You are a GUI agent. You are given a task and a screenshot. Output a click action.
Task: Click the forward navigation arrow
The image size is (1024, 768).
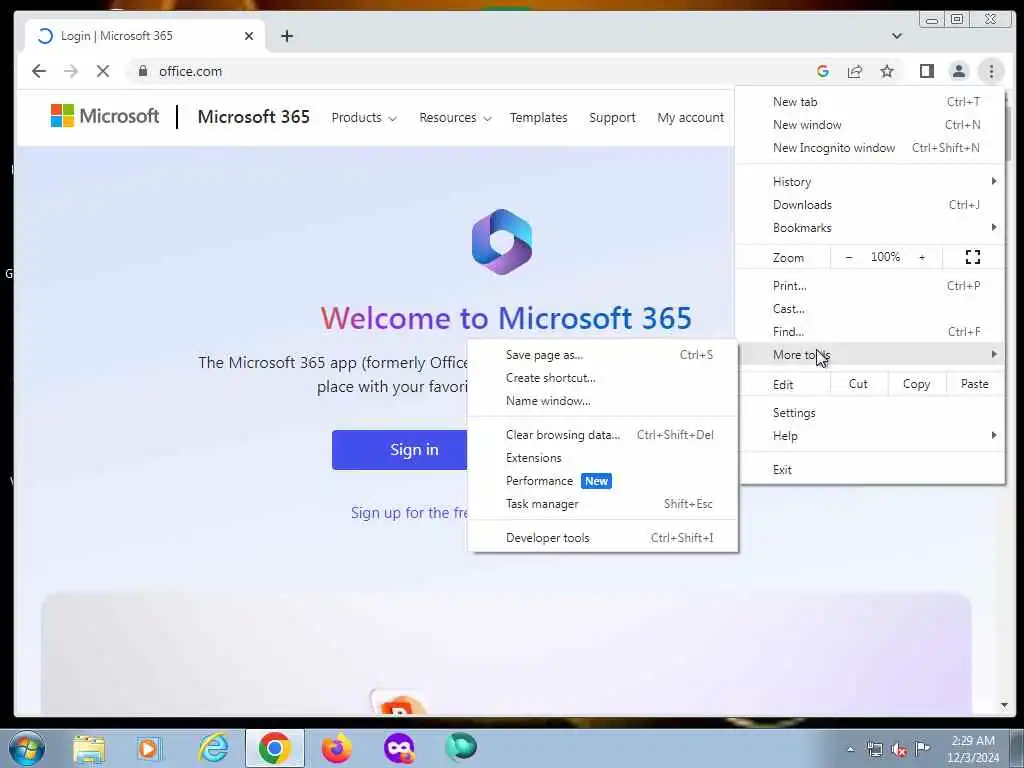(x=71, y=71)
